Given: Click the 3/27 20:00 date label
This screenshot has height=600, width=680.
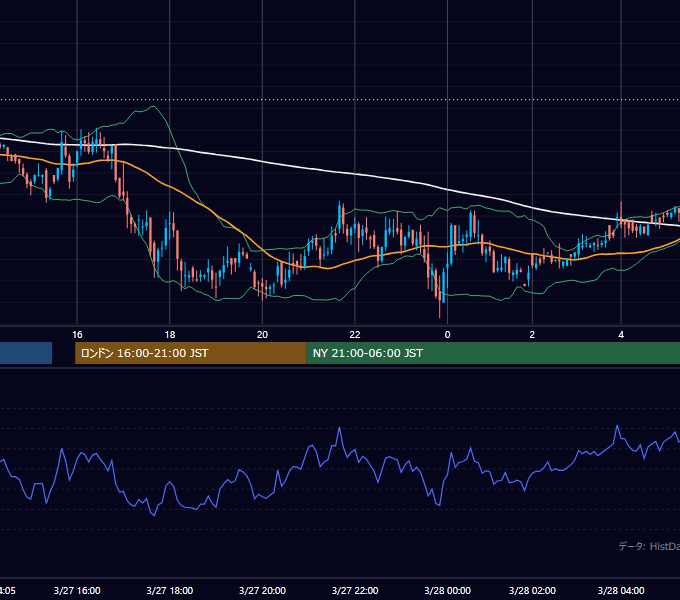Looking at the screenshot, I should pos(262,590).
